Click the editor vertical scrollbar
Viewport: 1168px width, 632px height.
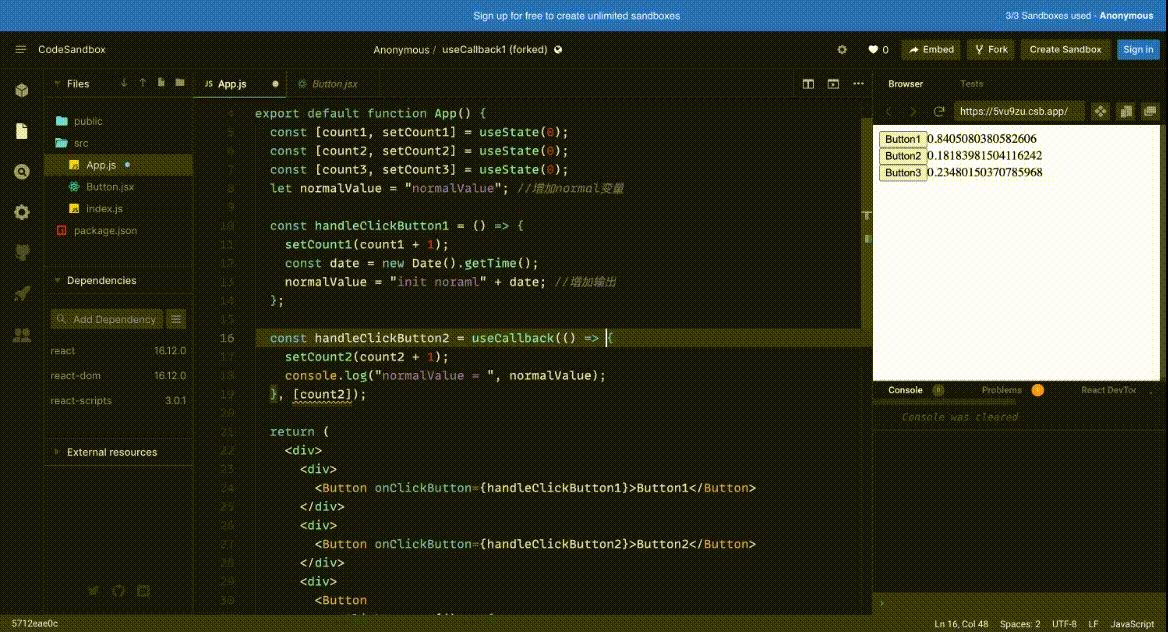pyautogui.click(x=867, y=224)
